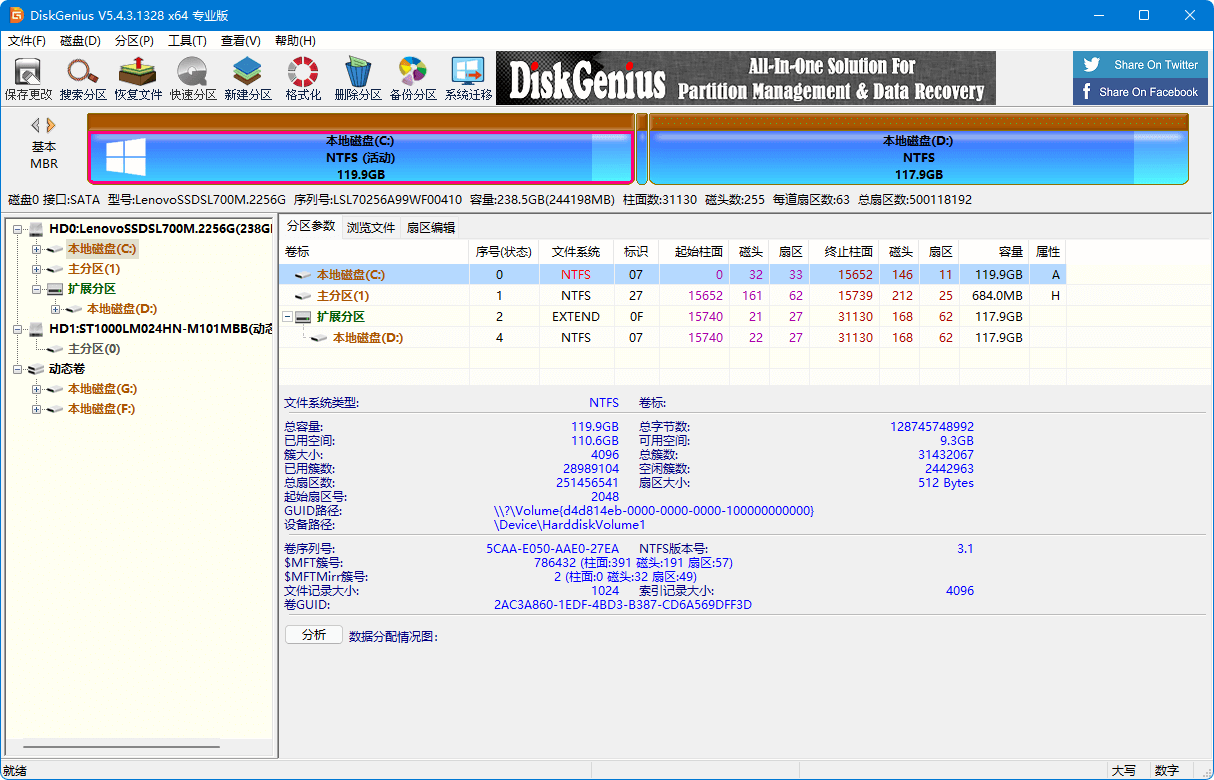
Task: Click the Share On Twitter button
Action: 1140,65
